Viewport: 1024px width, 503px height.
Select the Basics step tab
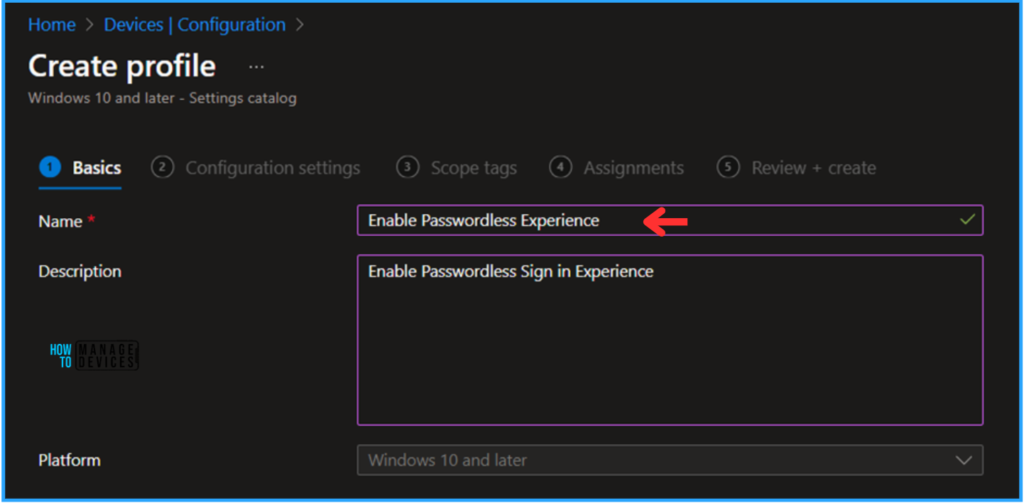[80, 168]
